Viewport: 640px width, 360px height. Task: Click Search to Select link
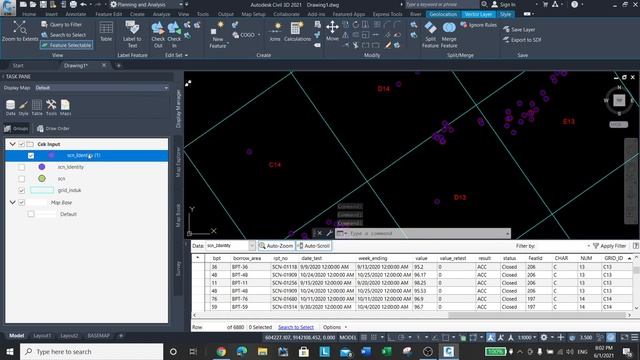click(x=296, y=327)
